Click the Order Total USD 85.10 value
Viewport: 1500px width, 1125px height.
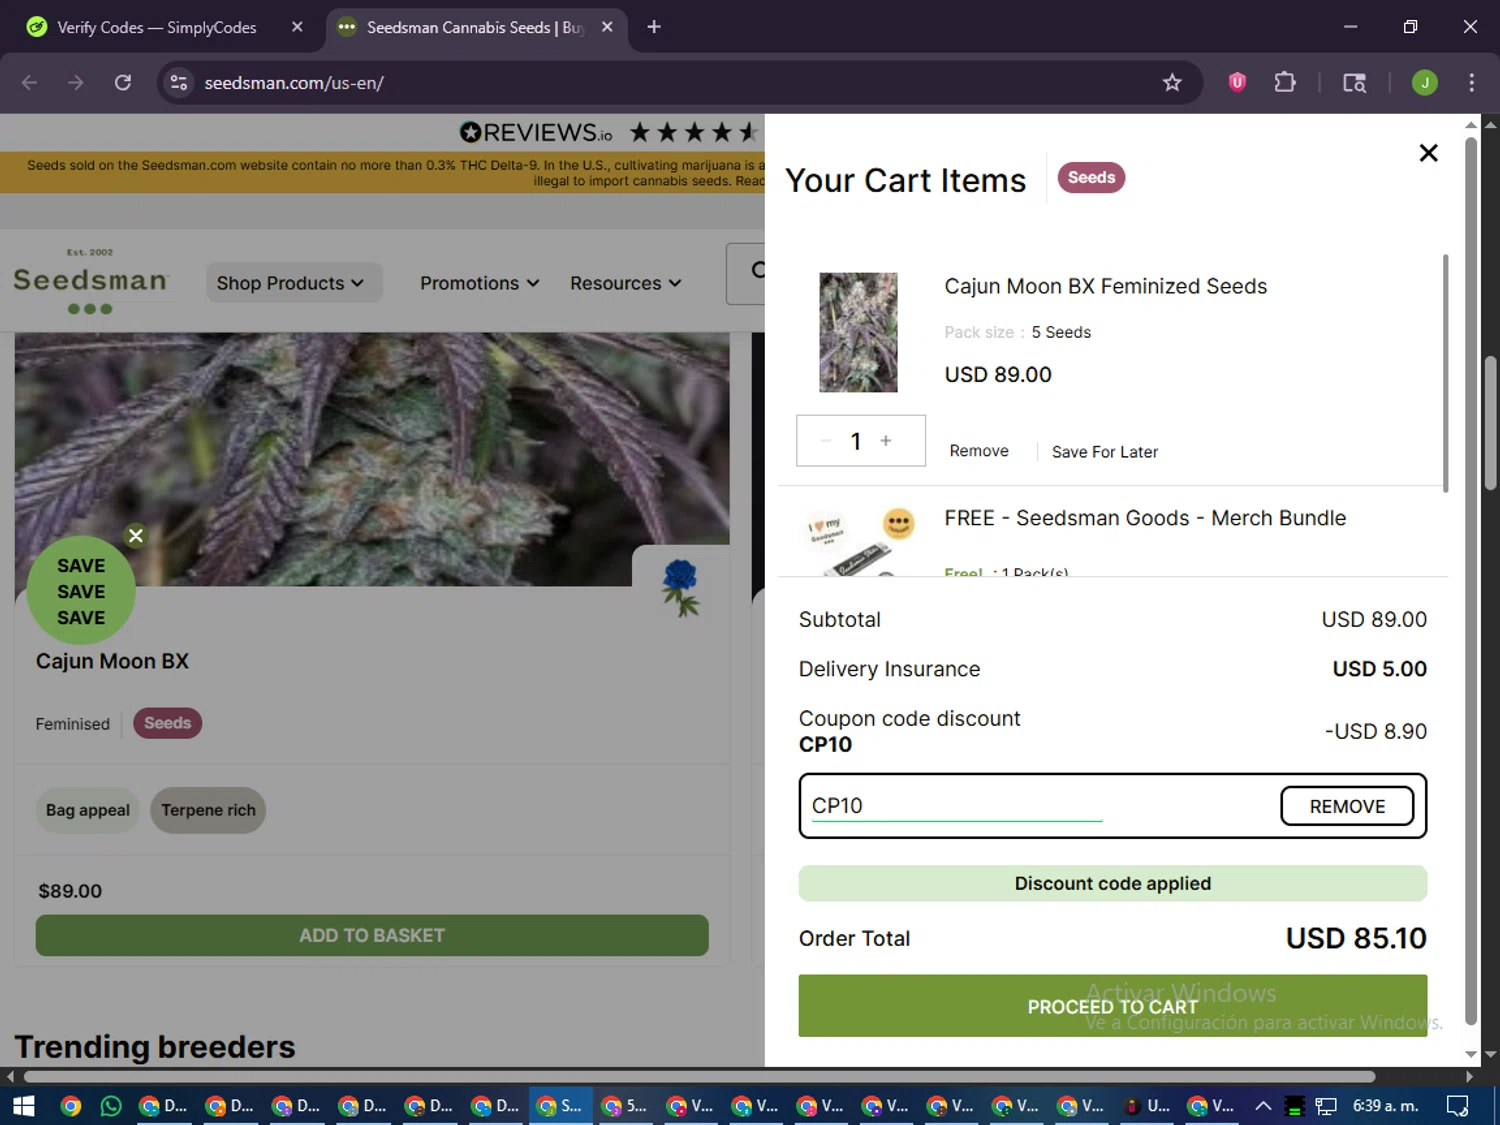[x=1356, y=938]
